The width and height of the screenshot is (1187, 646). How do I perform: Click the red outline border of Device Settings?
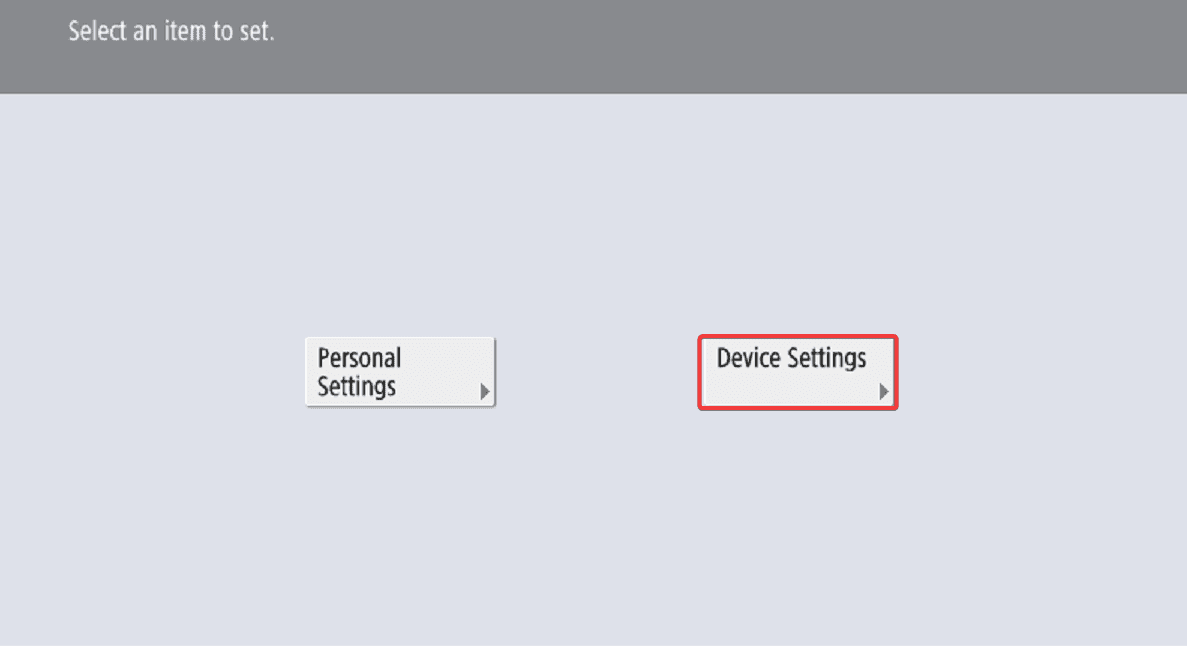(x=798, y=336)
